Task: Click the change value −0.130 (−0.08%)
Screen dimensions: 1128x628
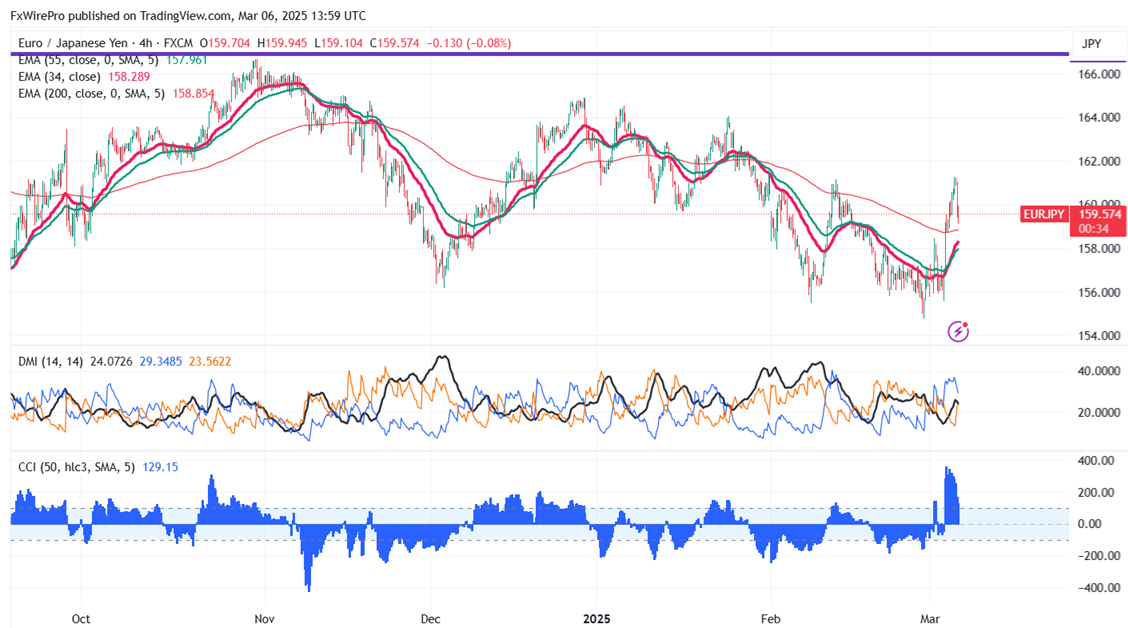Action: (468, 43)
